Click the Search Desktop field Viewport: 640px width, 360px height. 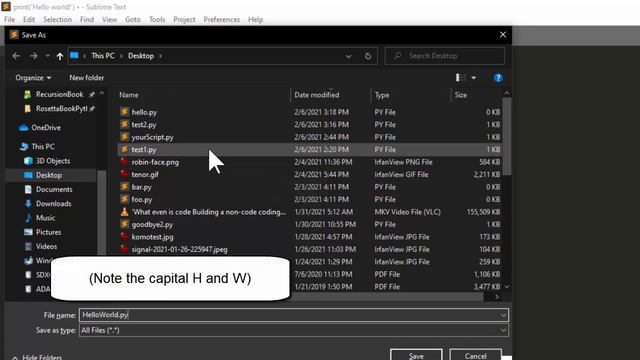(445, 56)
